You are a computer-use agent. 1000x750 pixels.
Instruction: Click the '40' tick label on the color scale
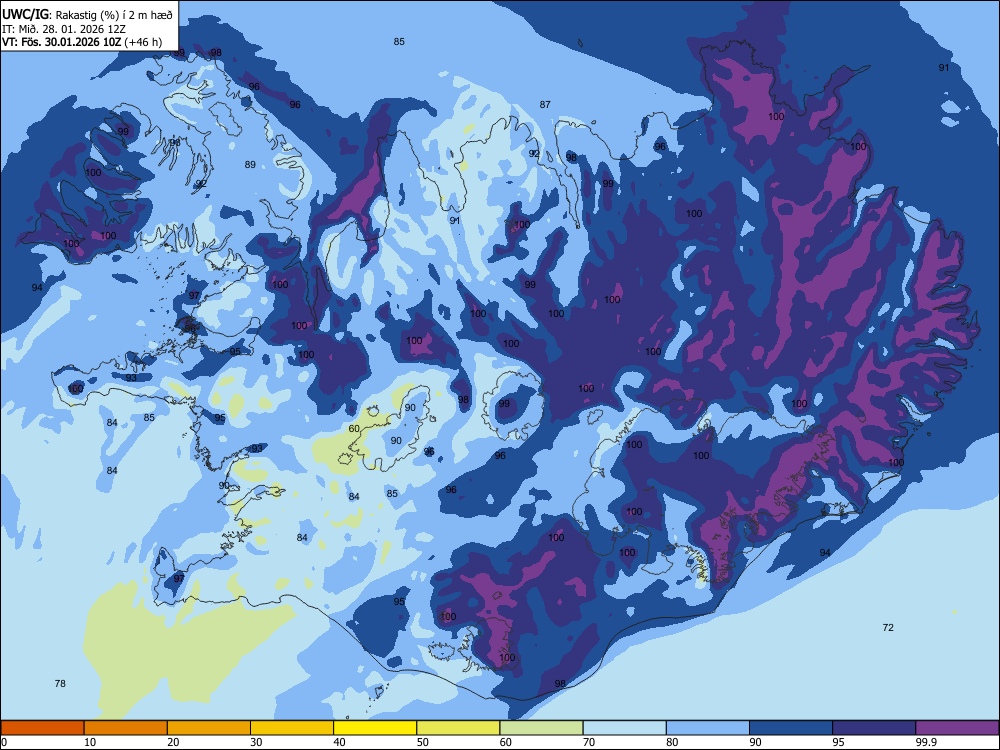(x=339, y=742)
